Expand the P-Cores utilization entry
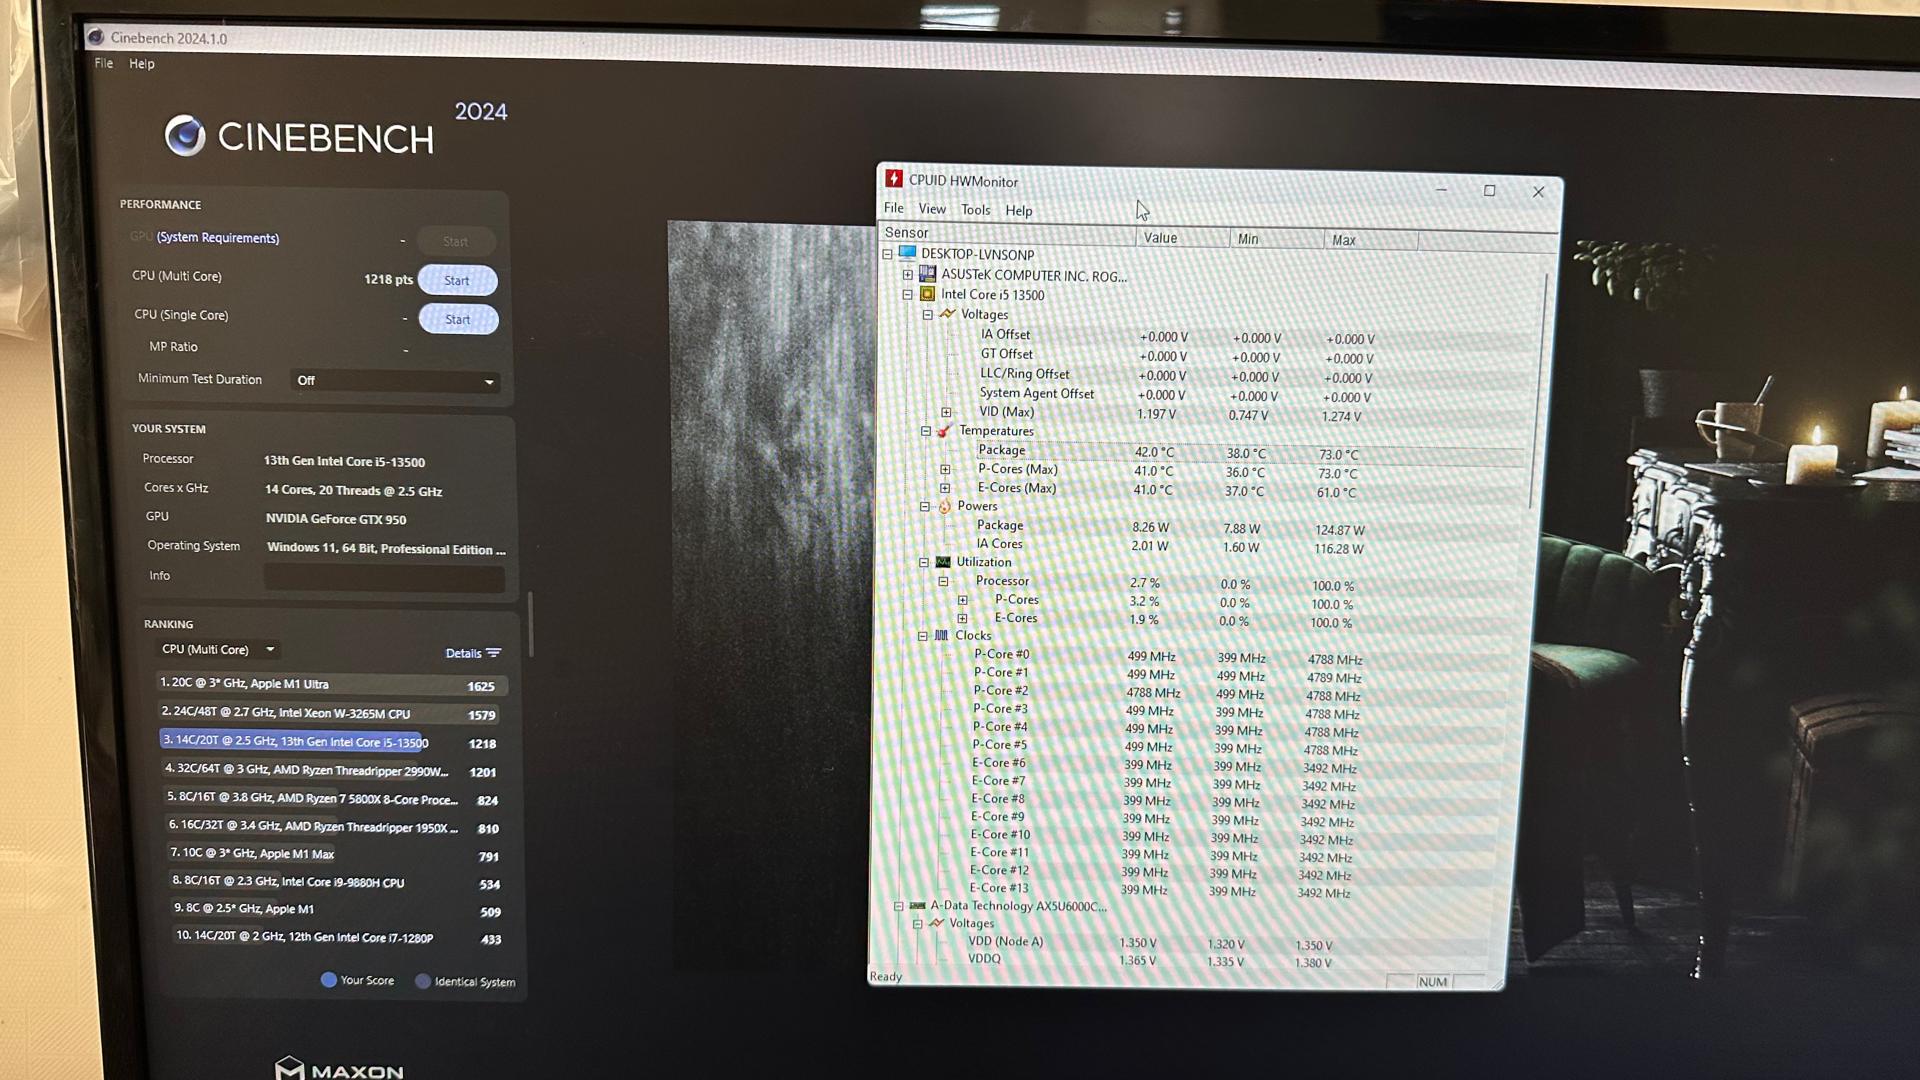 [962, 600]
